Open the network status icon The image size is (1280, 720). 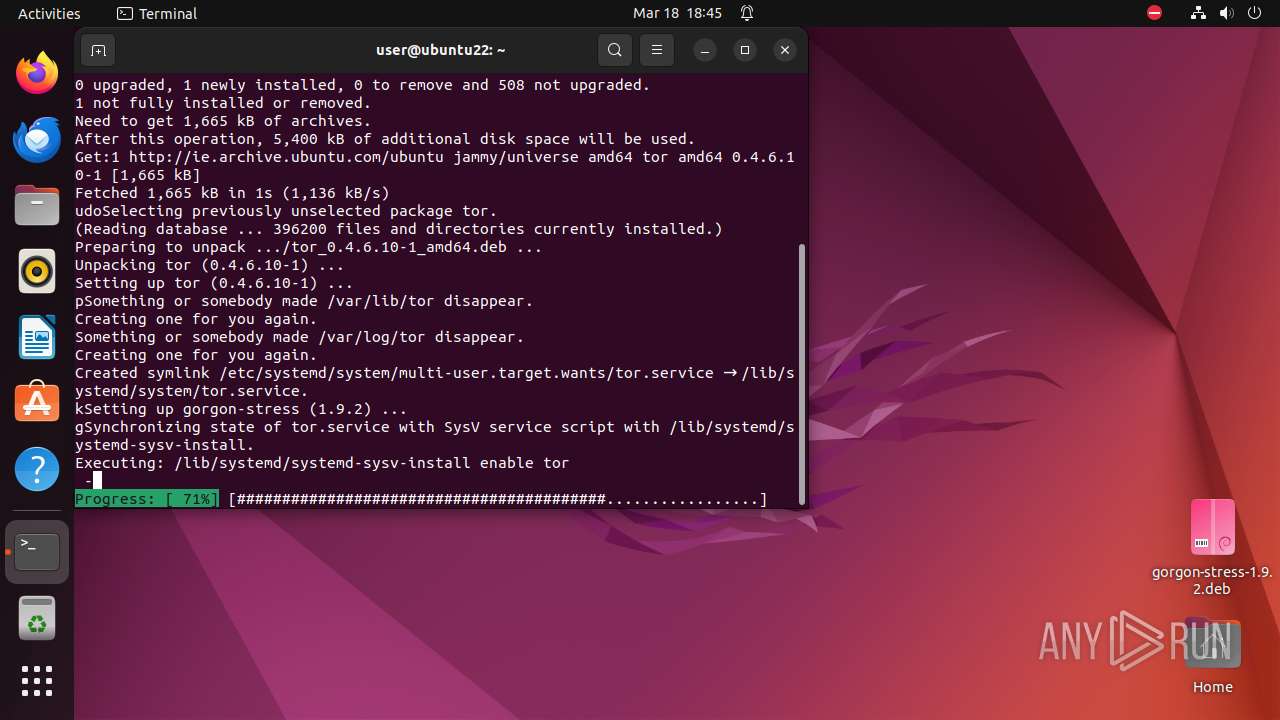click(1199, 13)
